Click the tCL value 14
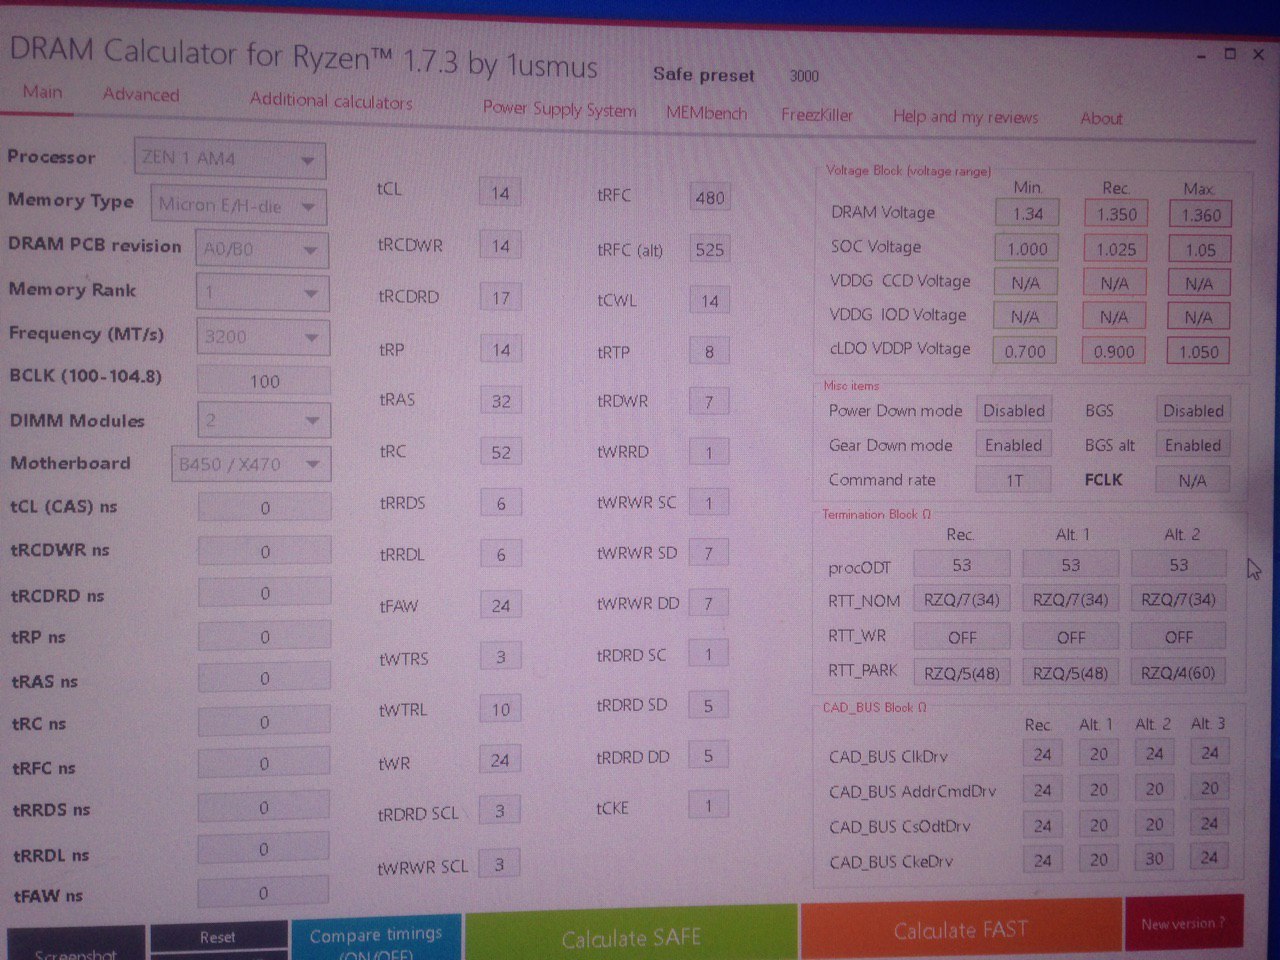 click(500, 193)
